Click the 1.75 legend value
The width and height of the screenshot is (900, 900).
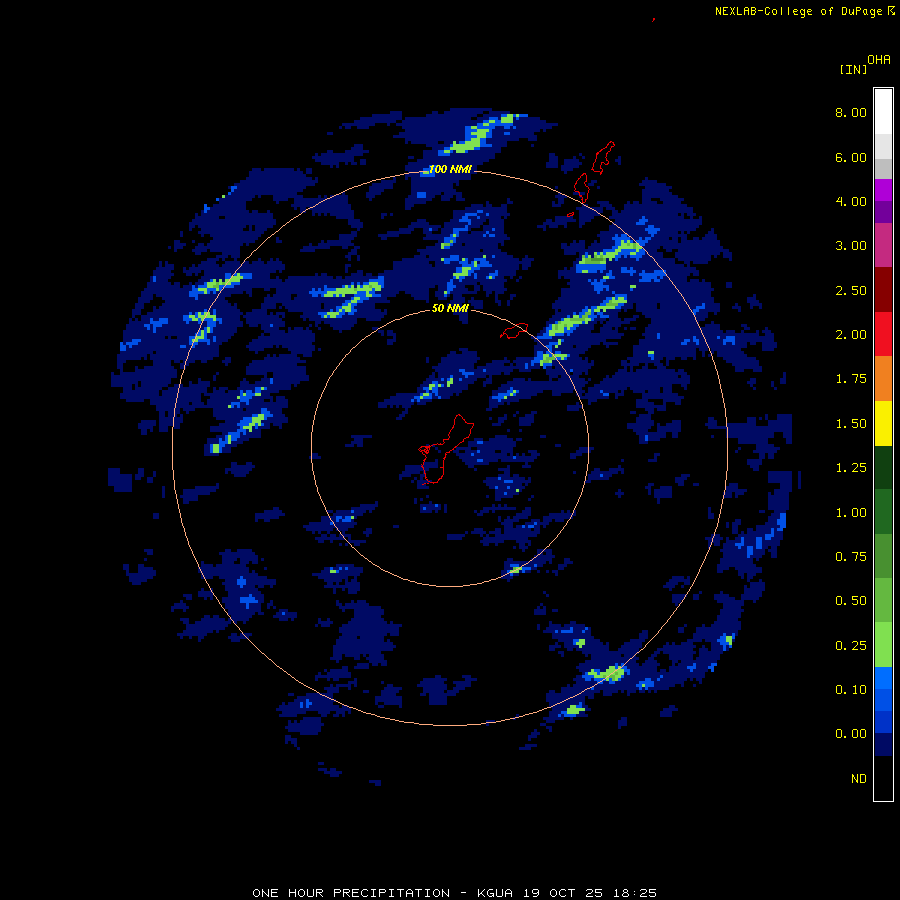pyautogui.click(x=851, y=379)
